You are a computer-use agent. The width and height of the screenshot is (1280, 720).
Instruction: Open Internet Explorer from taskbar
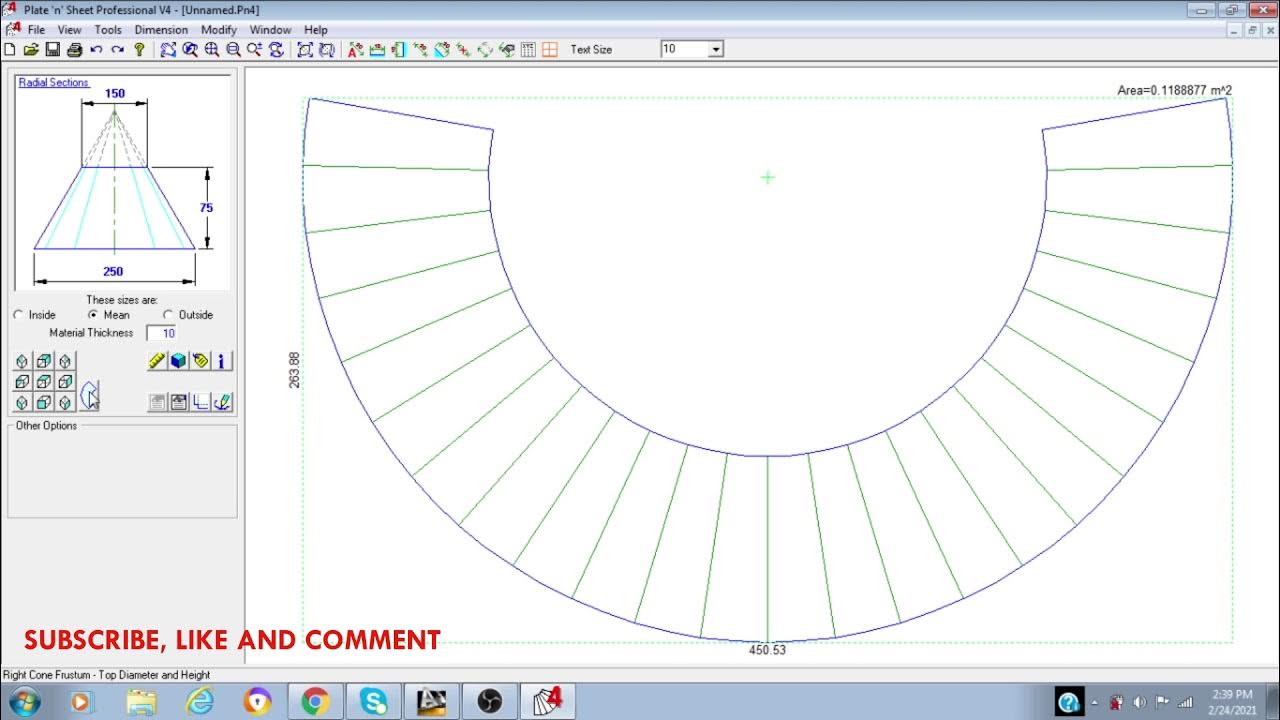point(200,702)
